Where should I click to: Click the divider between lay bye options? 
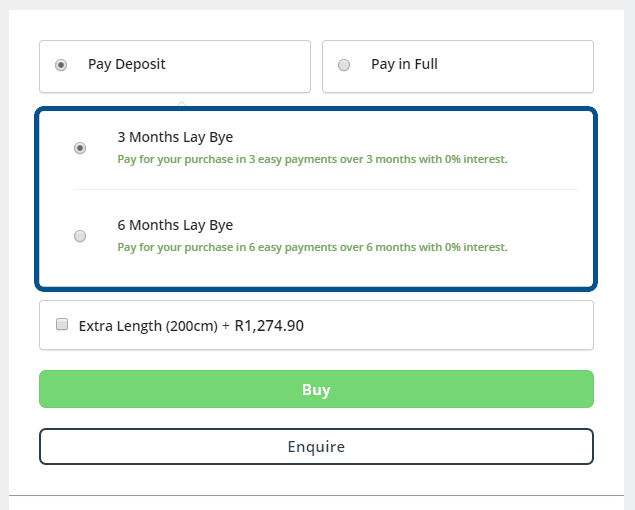point(326,189)
